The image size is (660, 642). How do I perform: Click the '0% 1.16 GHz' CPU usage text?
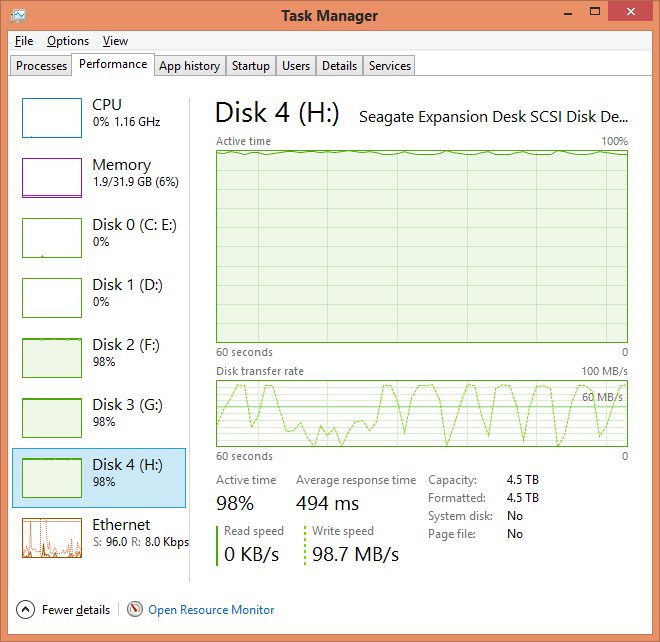click(x=126, y=122)
